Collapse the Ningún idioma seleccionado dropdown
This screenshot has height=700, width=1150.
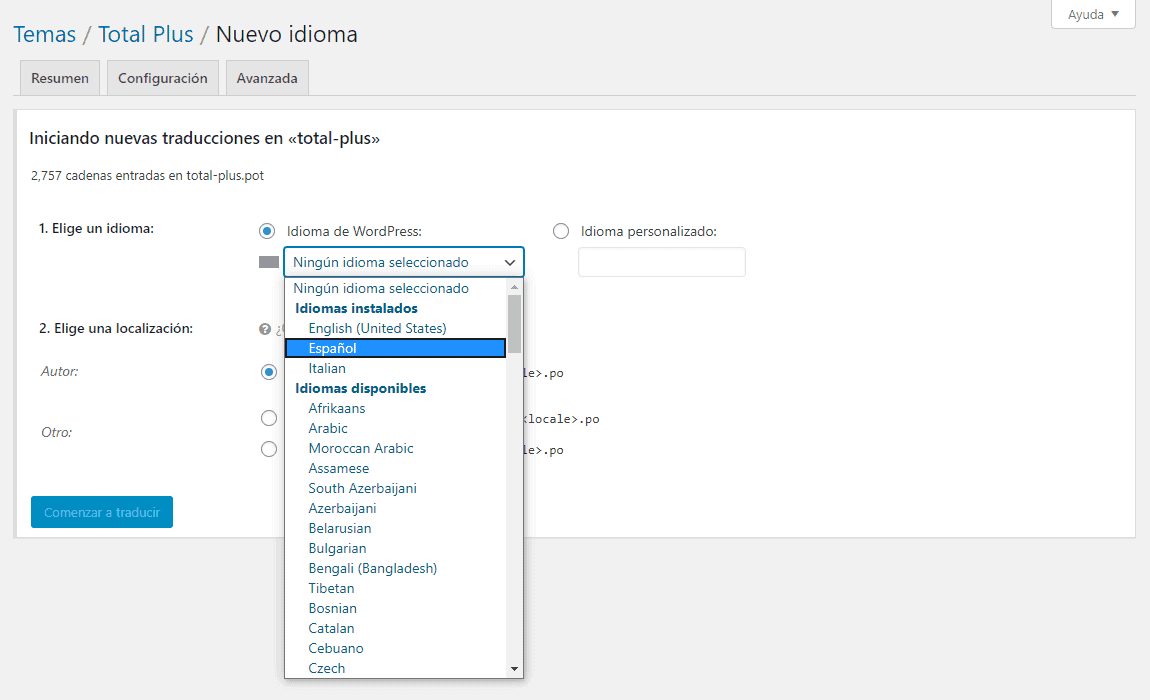tap(403, 262)
